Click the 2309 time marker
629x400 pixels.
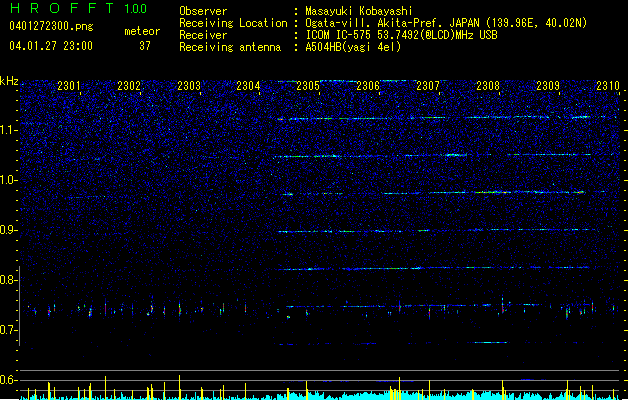tap(548, 86)
